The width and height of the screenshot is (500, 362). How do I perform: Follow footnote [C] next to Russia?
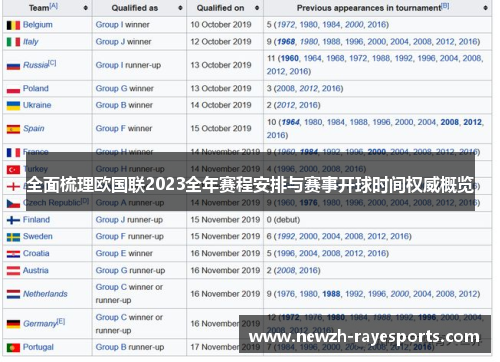52,63
